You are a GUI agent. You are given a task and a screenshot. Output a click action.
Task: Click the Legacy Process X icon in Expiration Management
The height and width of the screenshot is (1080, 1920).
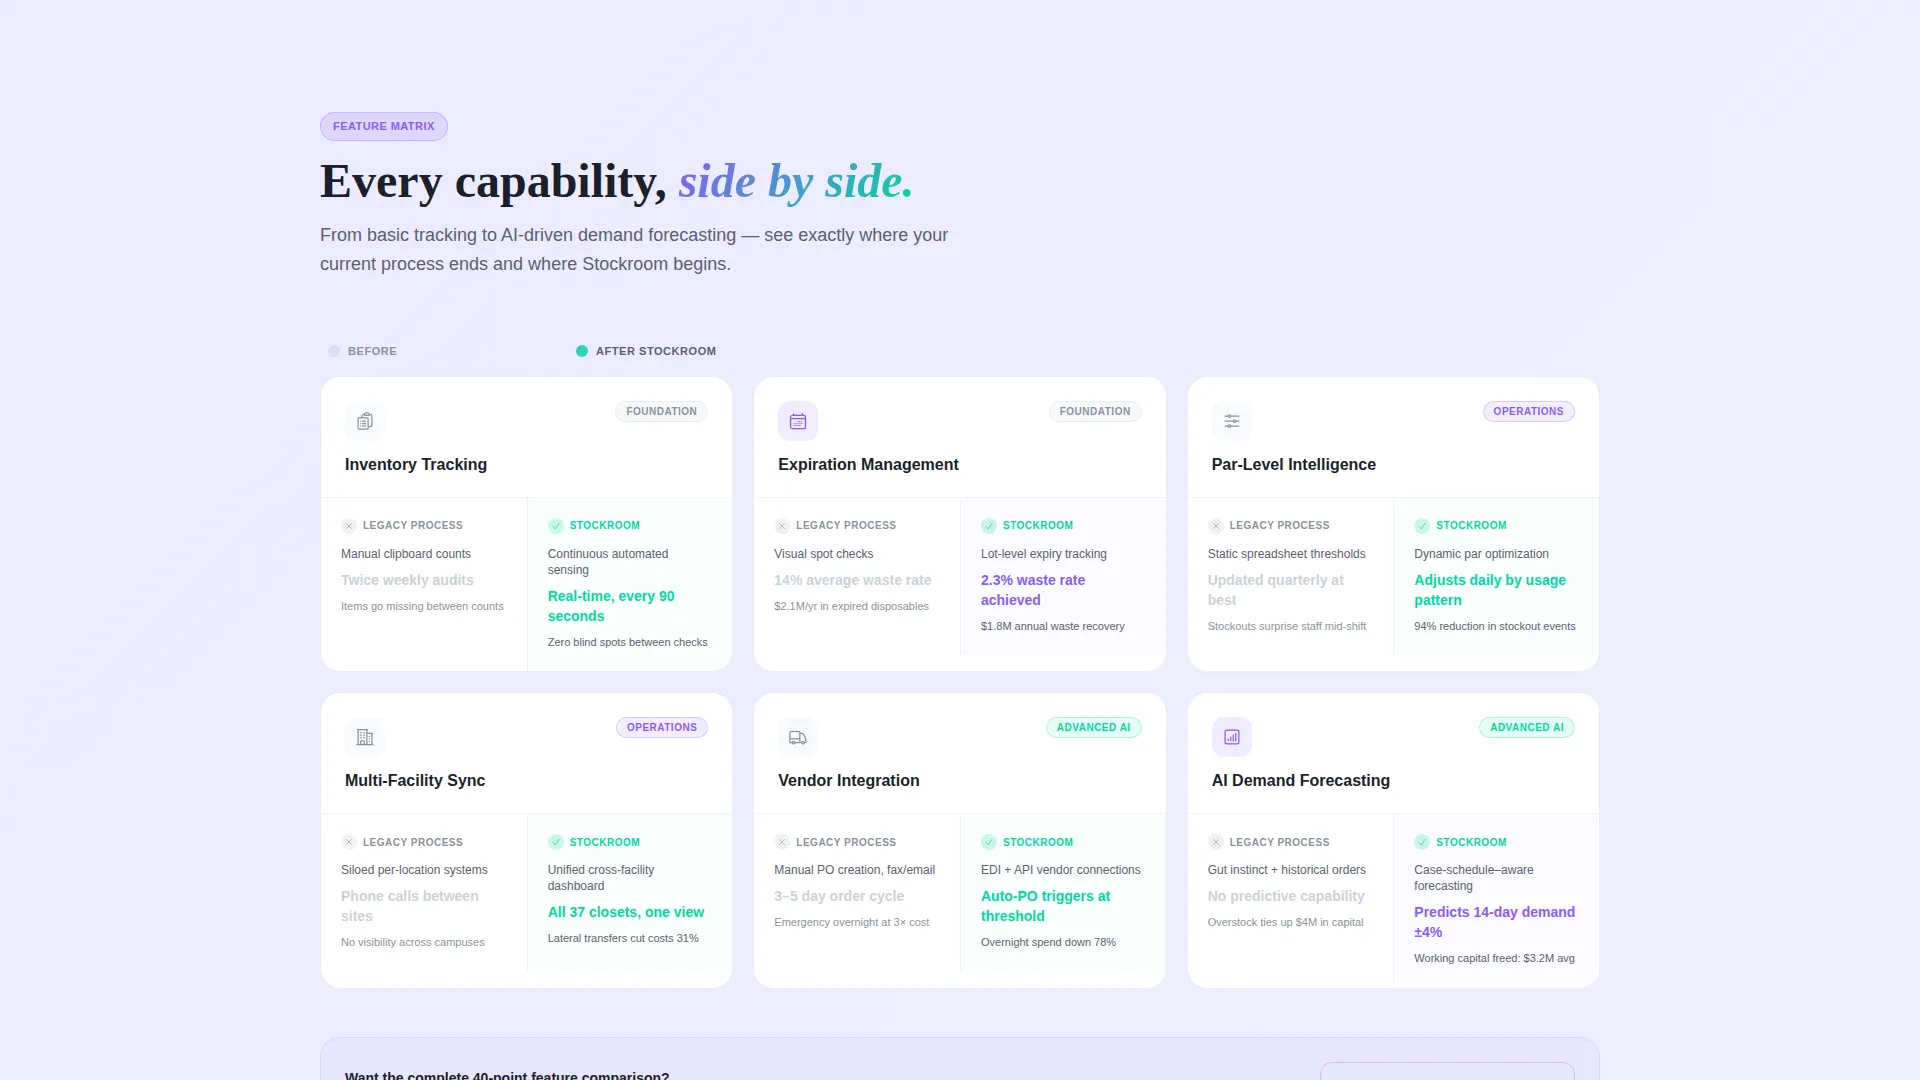782,526
